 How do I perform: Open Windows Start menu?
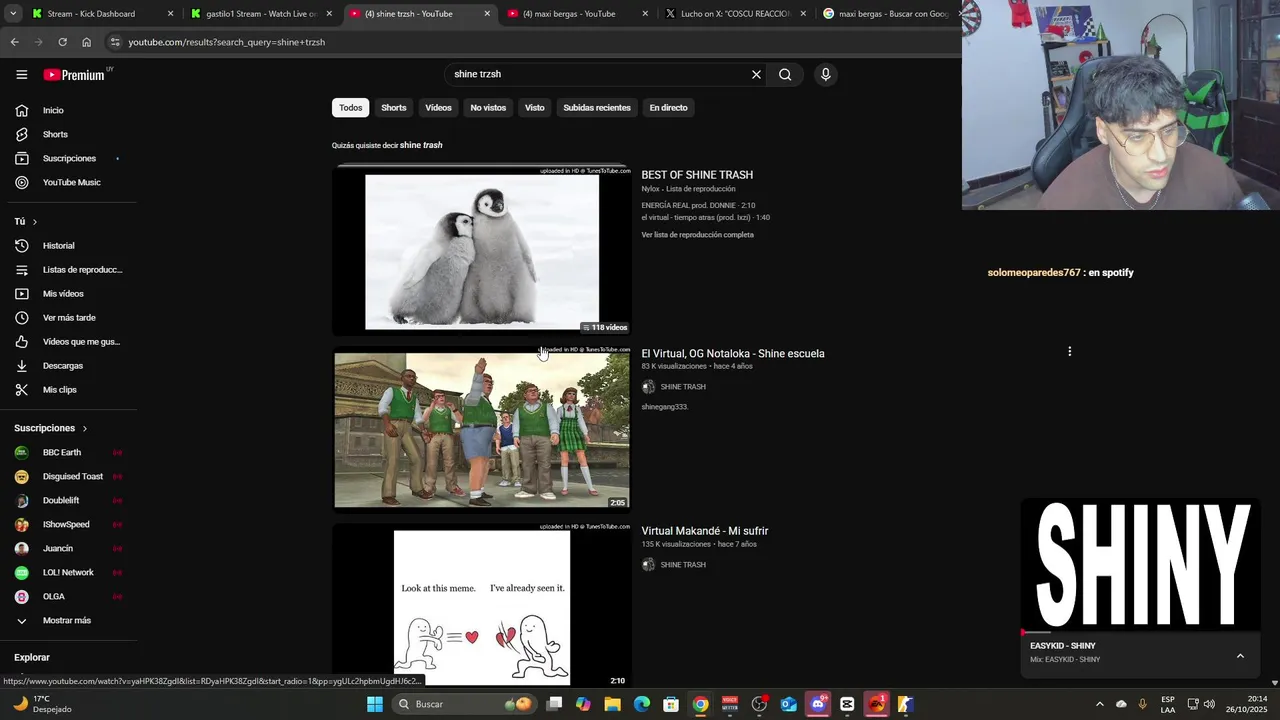(374, 704)
